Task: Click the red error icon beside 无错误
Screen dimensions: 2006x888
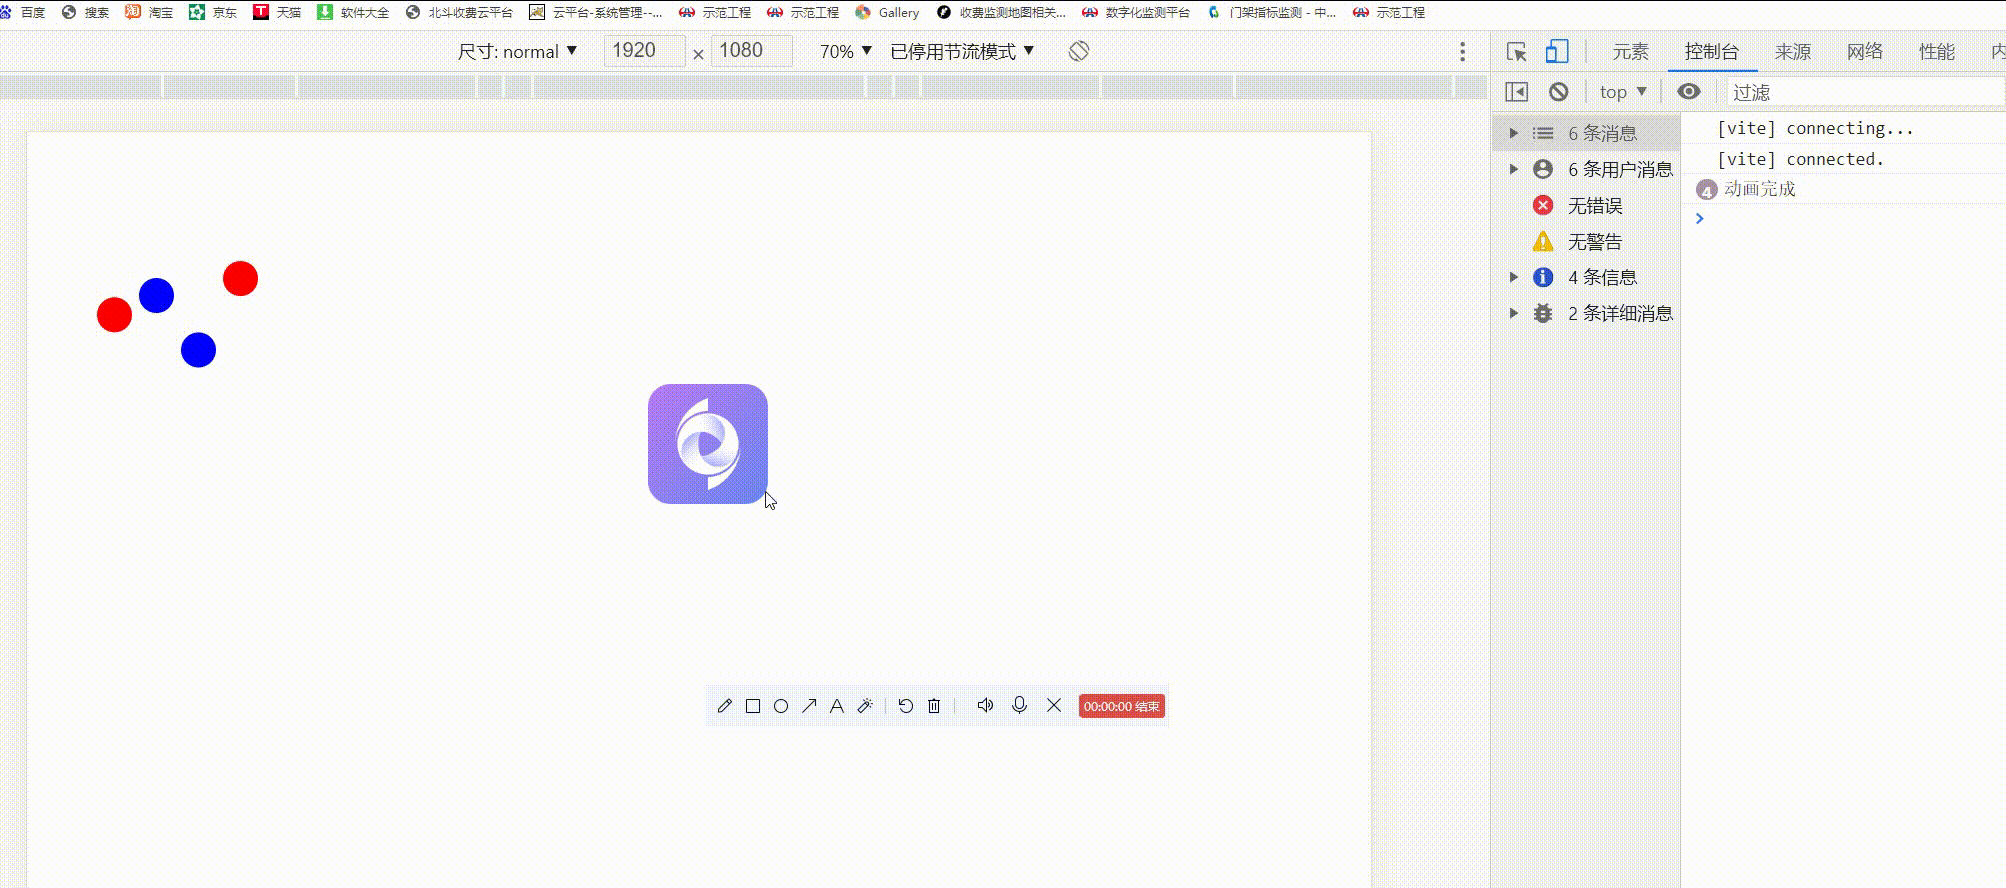Action: (1543, 205)
